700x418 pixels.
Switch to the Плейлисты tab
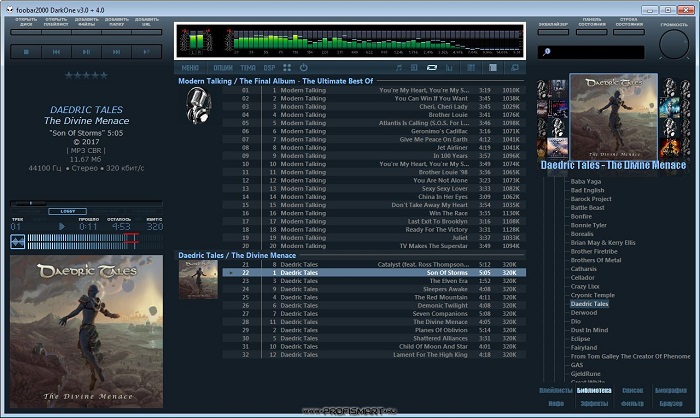click(x=556, y=390)
